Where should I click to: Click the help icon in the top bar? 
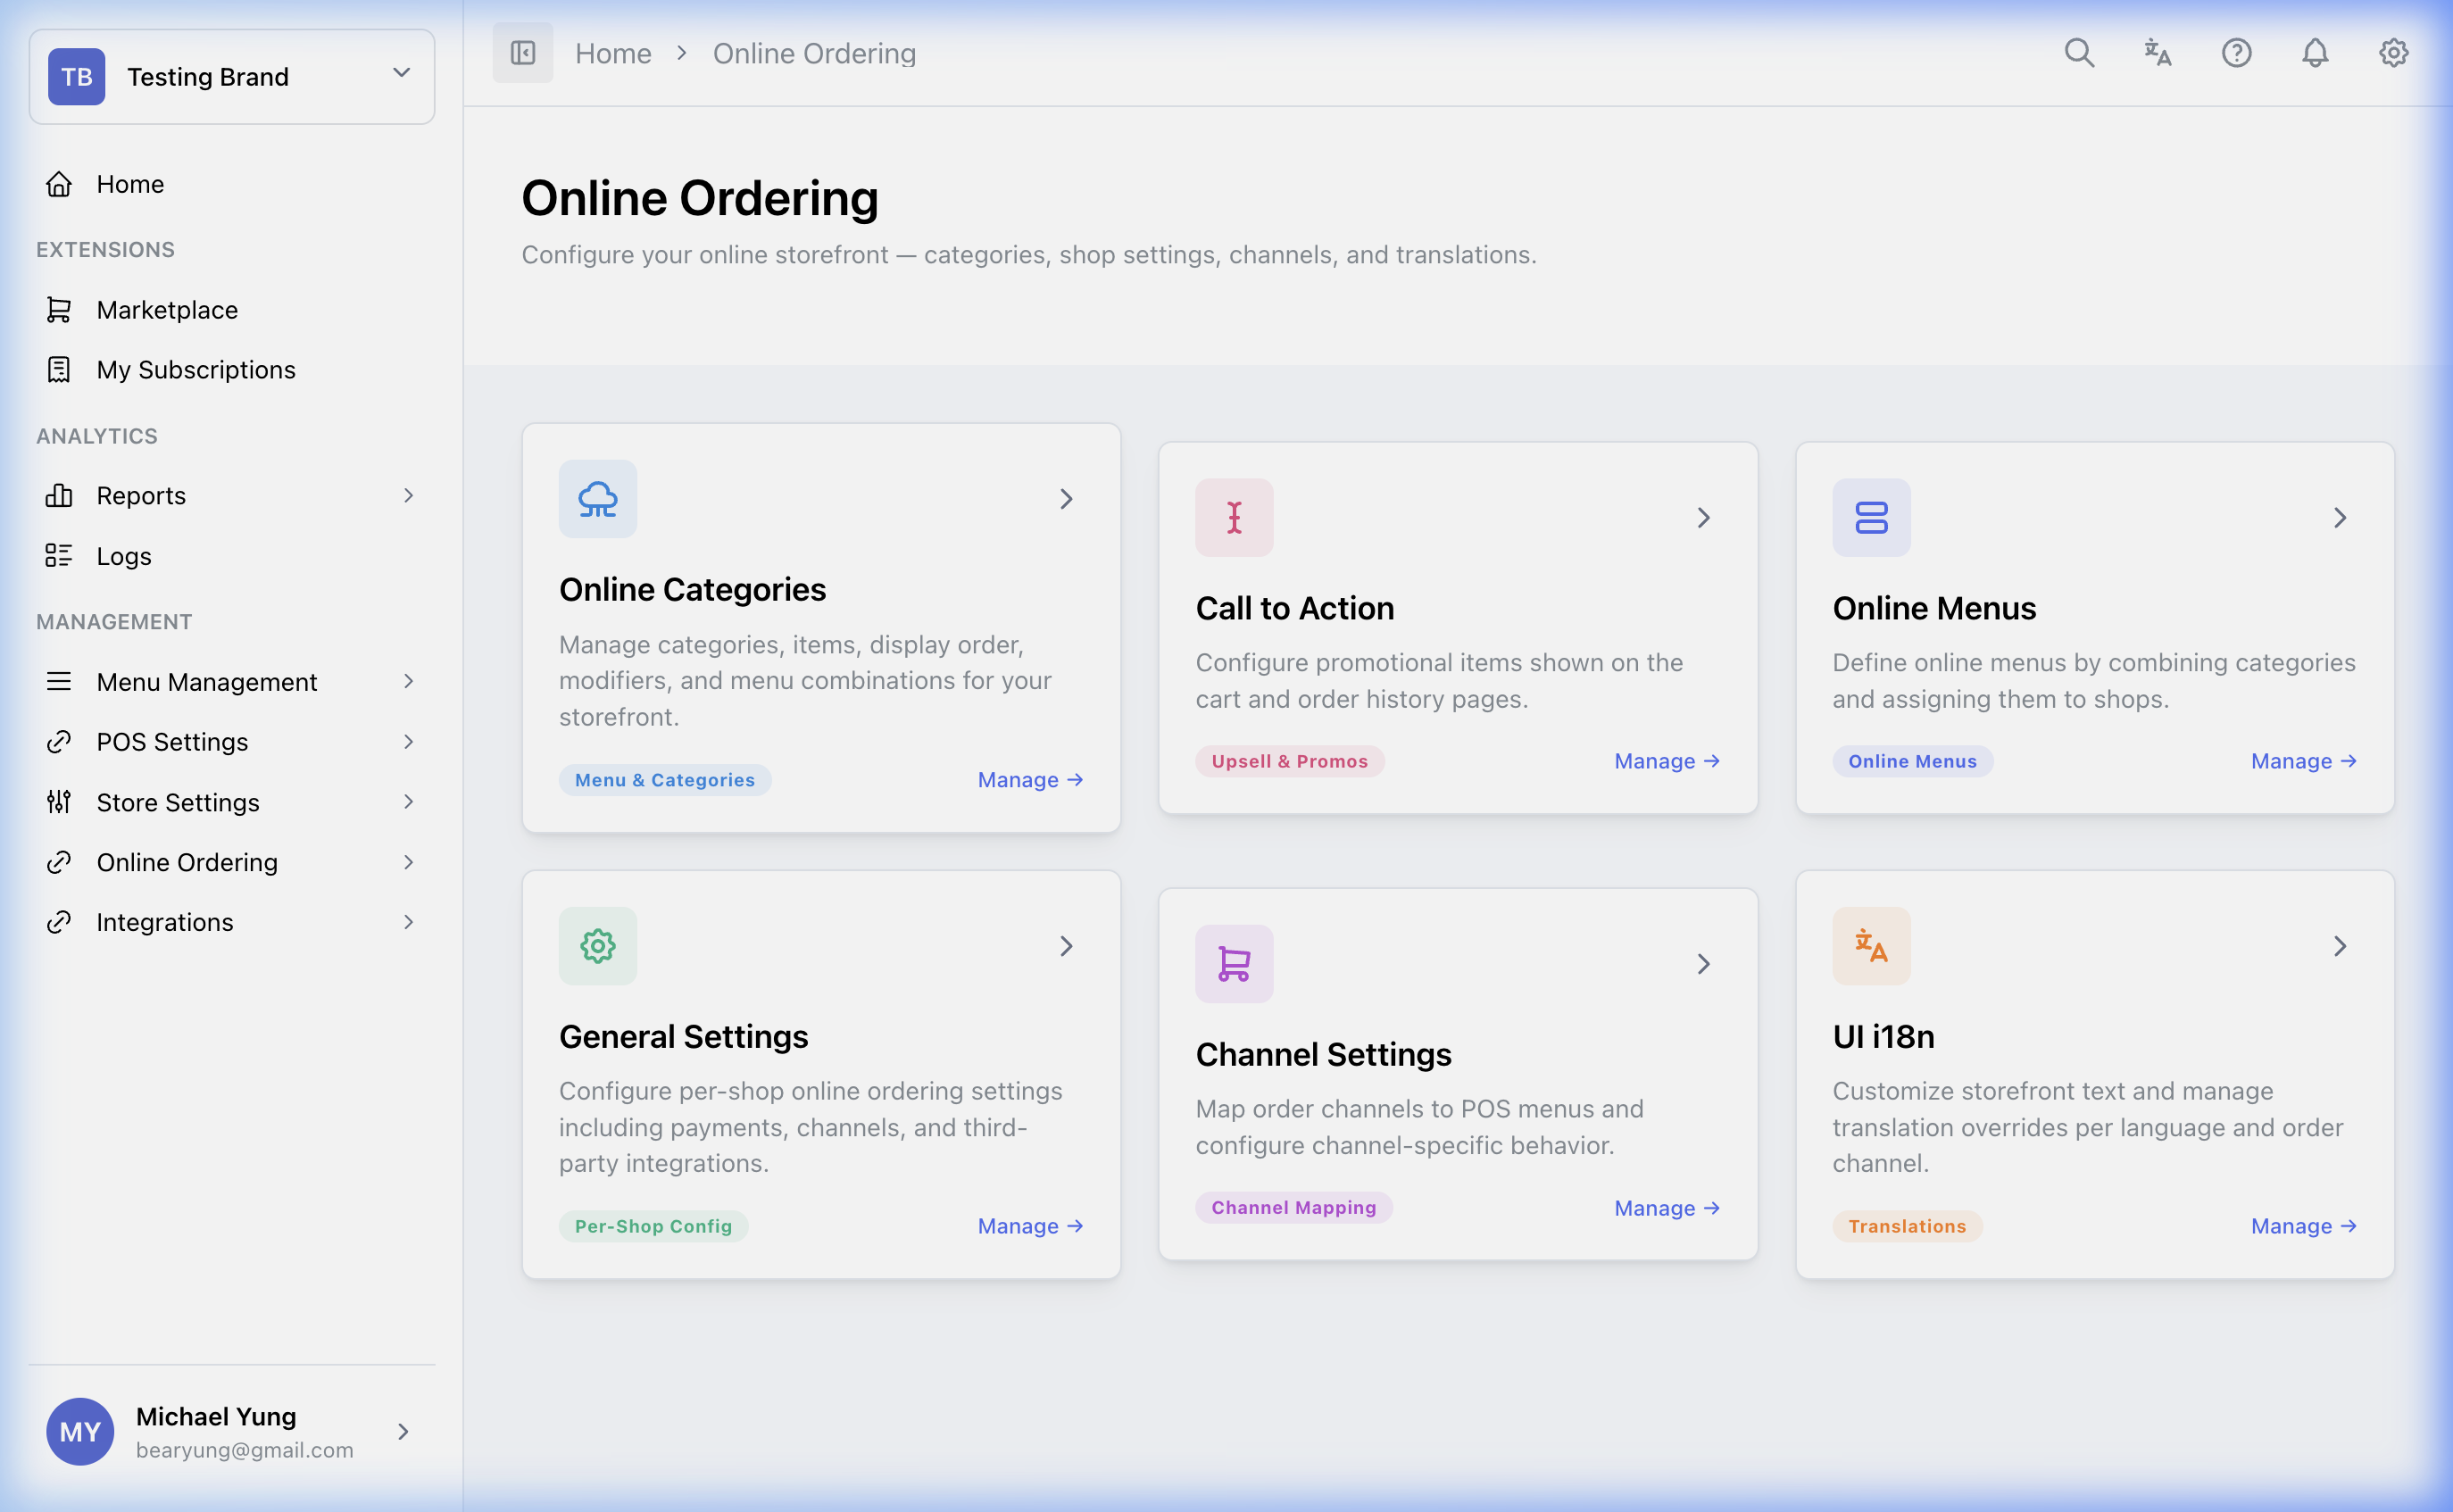coord(2236,53)
